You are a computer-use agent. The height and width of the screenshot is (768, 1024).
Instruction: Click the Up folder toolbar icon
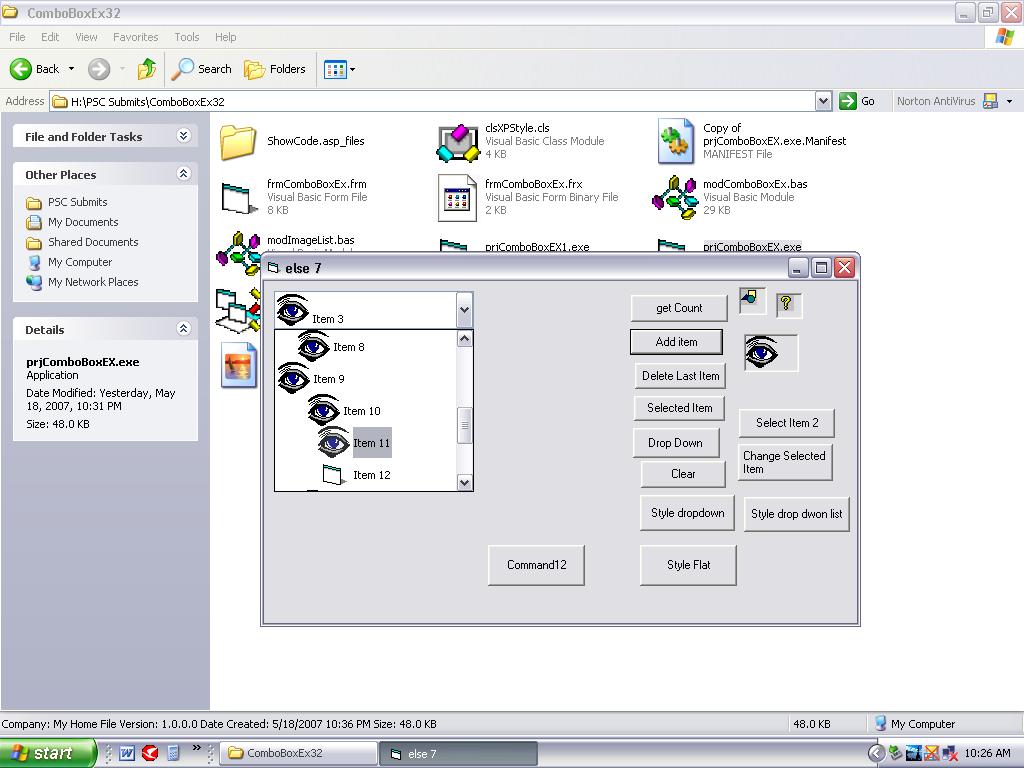(x=147, y=69)
